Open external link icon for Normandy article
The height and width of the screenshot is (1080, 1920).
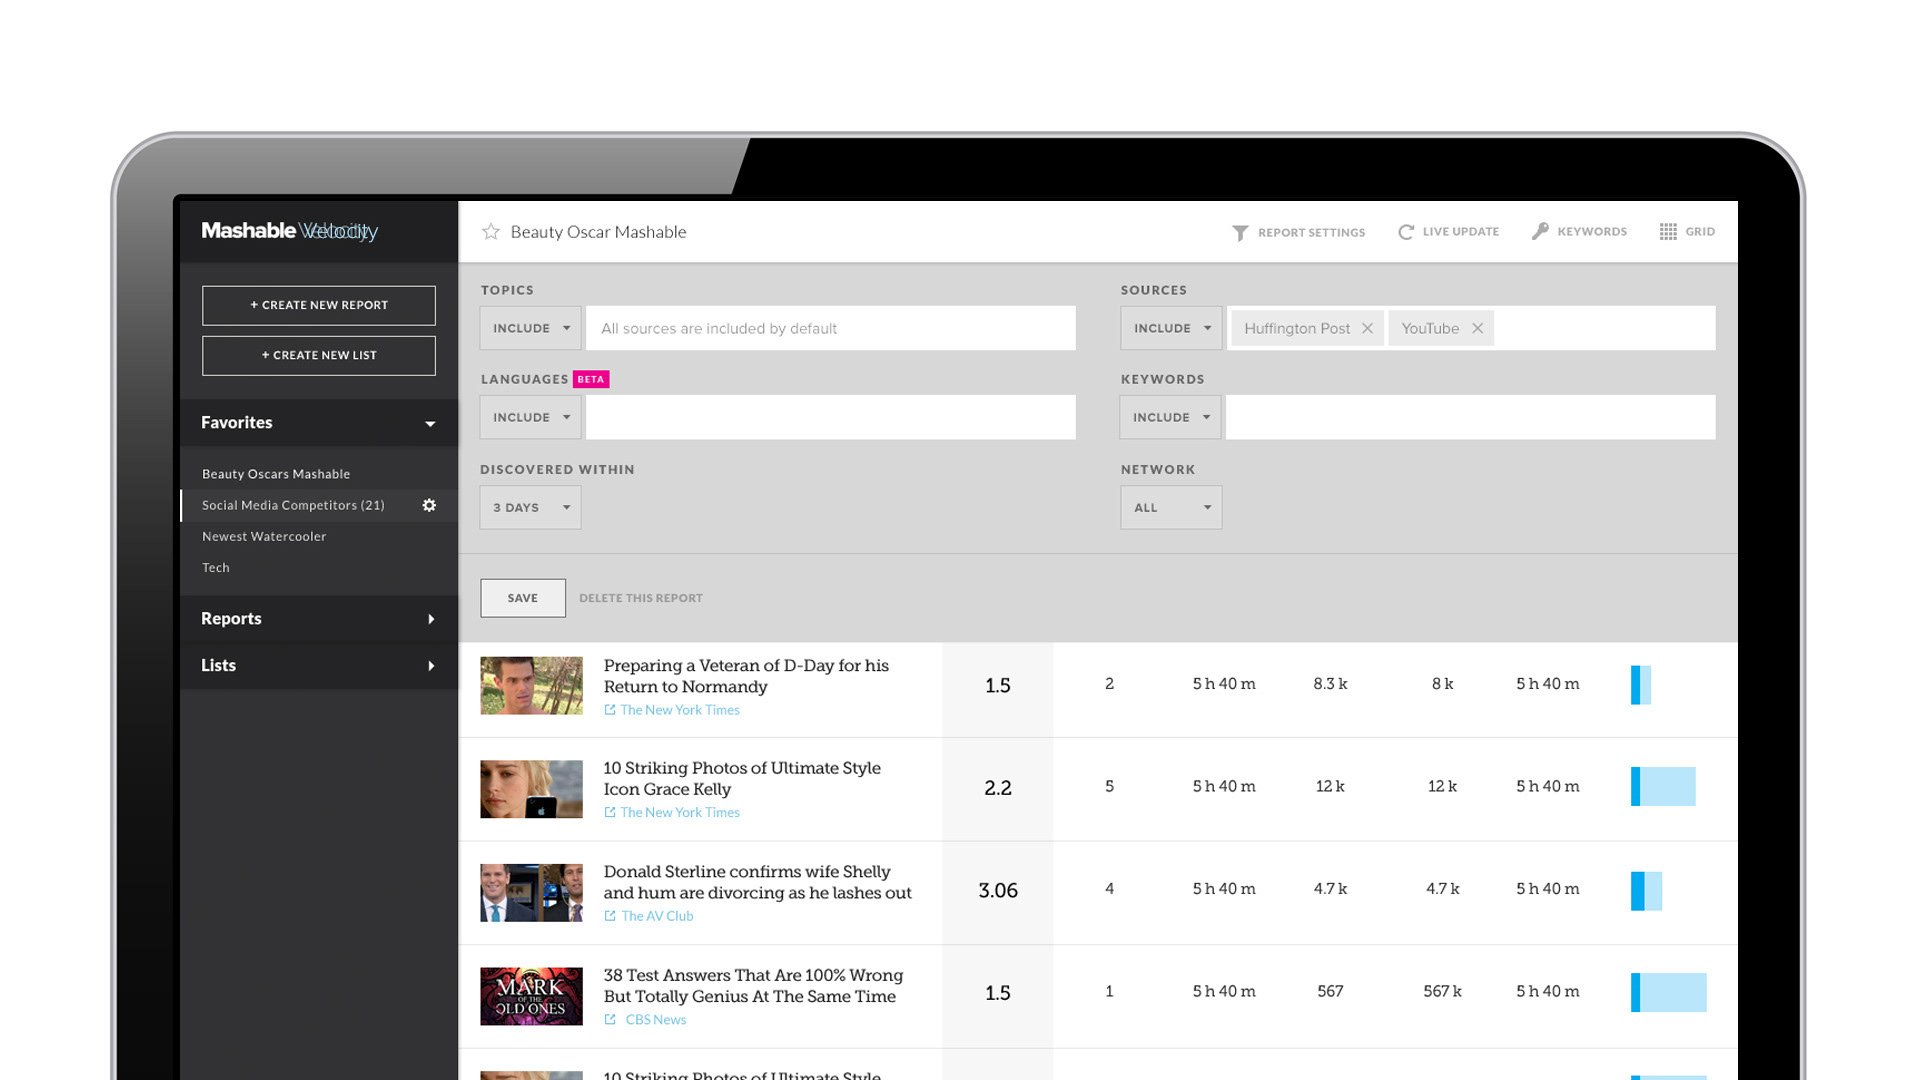(x=610, y=710)
